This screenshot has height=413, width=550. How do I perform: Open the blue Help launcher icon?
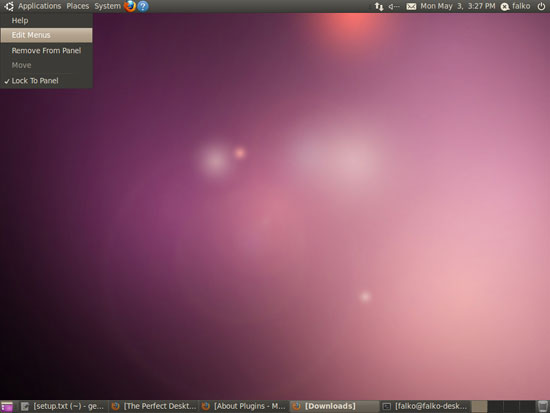click(143, 6)
